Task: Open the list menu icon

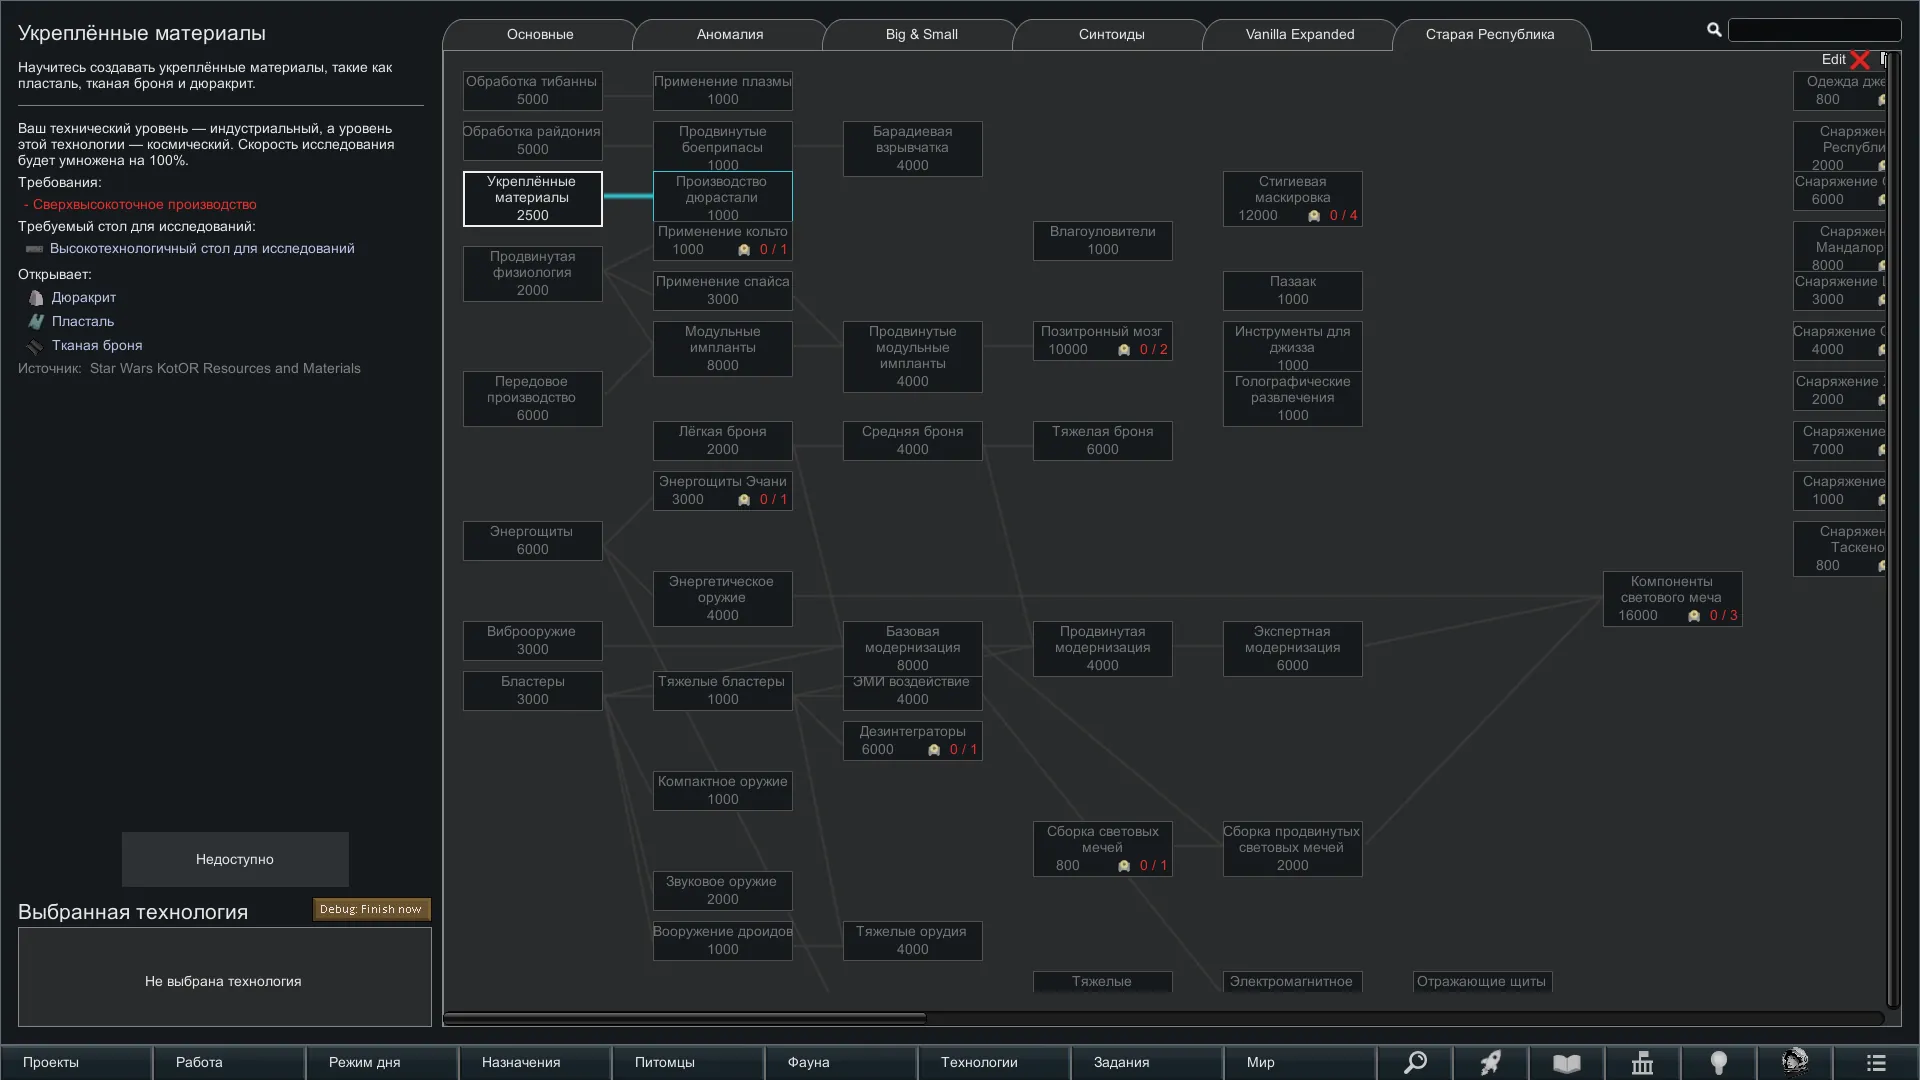Action: click(1876, 1062)
